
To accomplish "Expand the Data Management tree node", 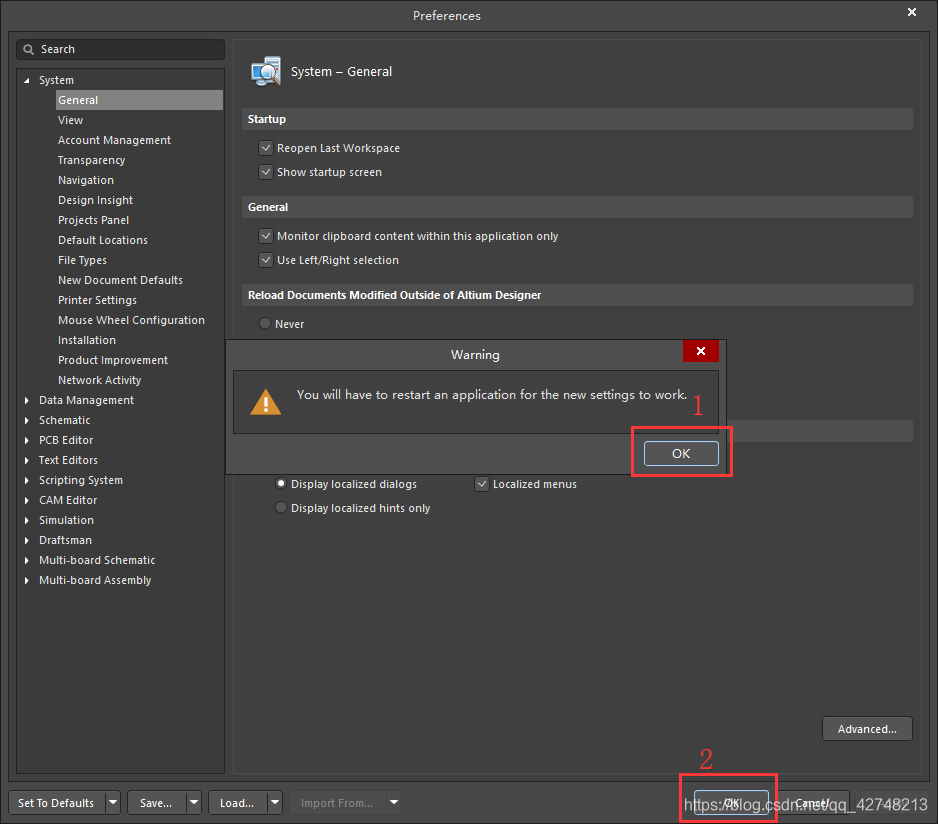I will [x=27, y=400].
